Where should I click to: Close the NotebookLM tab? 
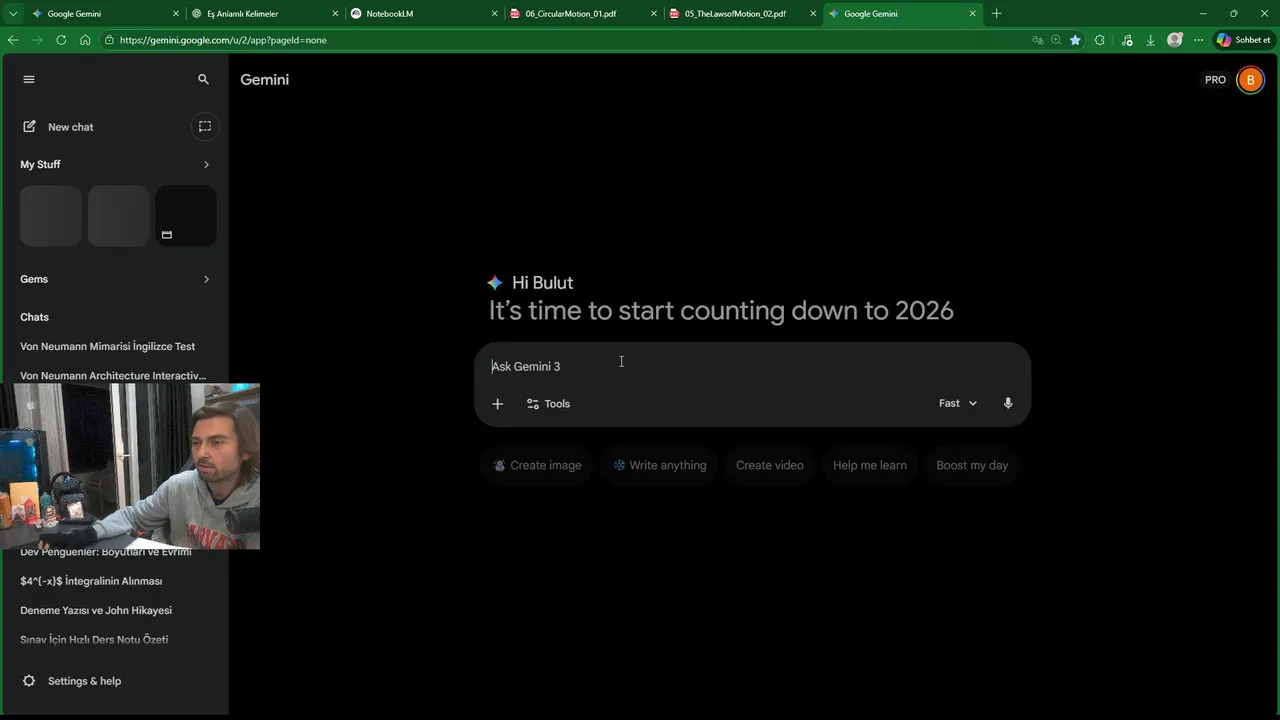tap(494, 14)
